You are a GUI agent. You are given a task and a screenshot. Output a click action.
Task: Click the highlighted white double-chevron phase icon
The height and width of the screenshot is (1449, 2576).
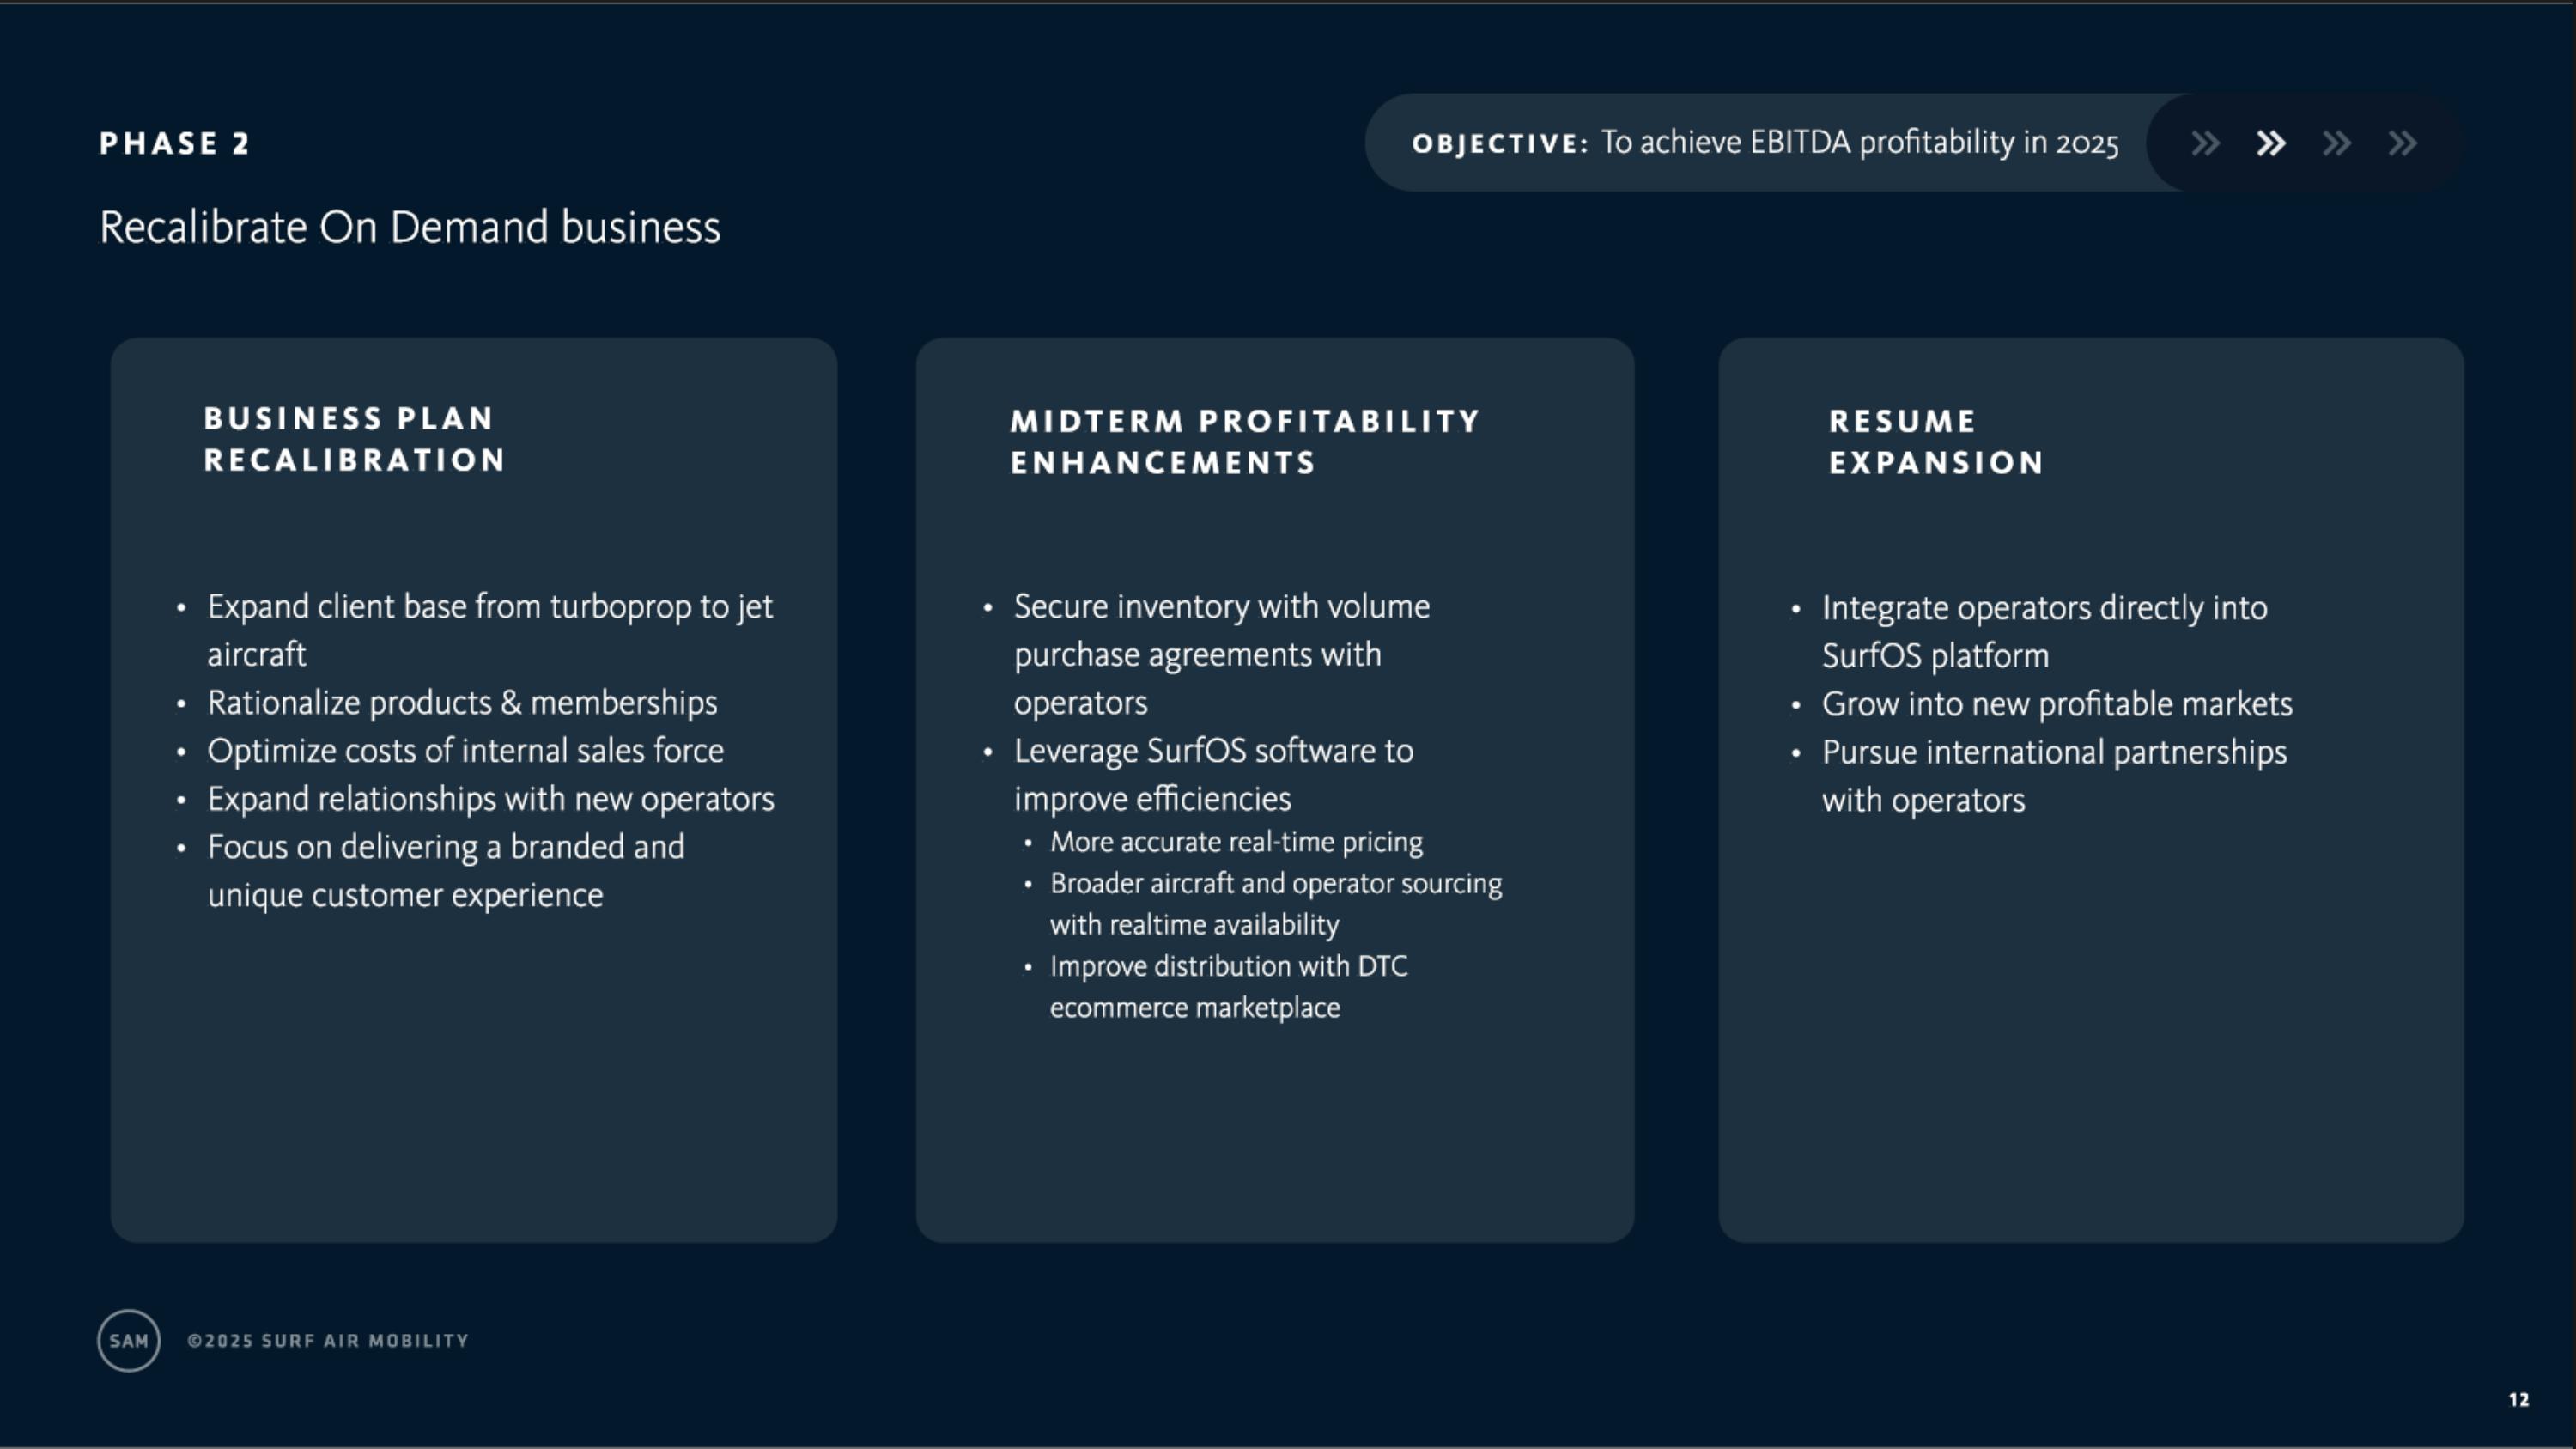click(2271, 143)
